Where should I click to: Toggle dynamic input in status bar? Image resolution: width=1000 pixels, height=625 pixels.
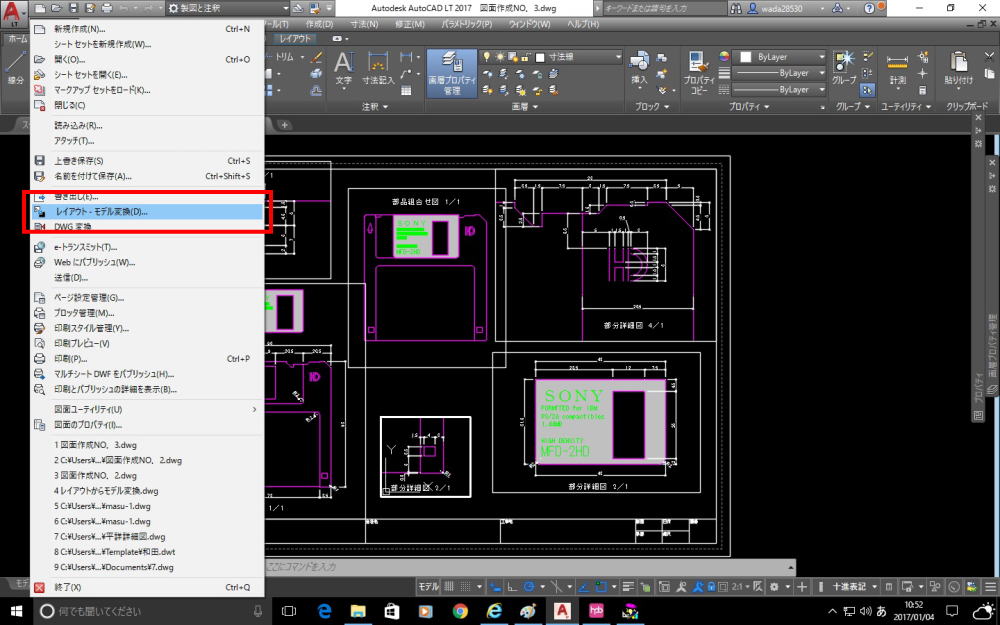tap(495, 587)
